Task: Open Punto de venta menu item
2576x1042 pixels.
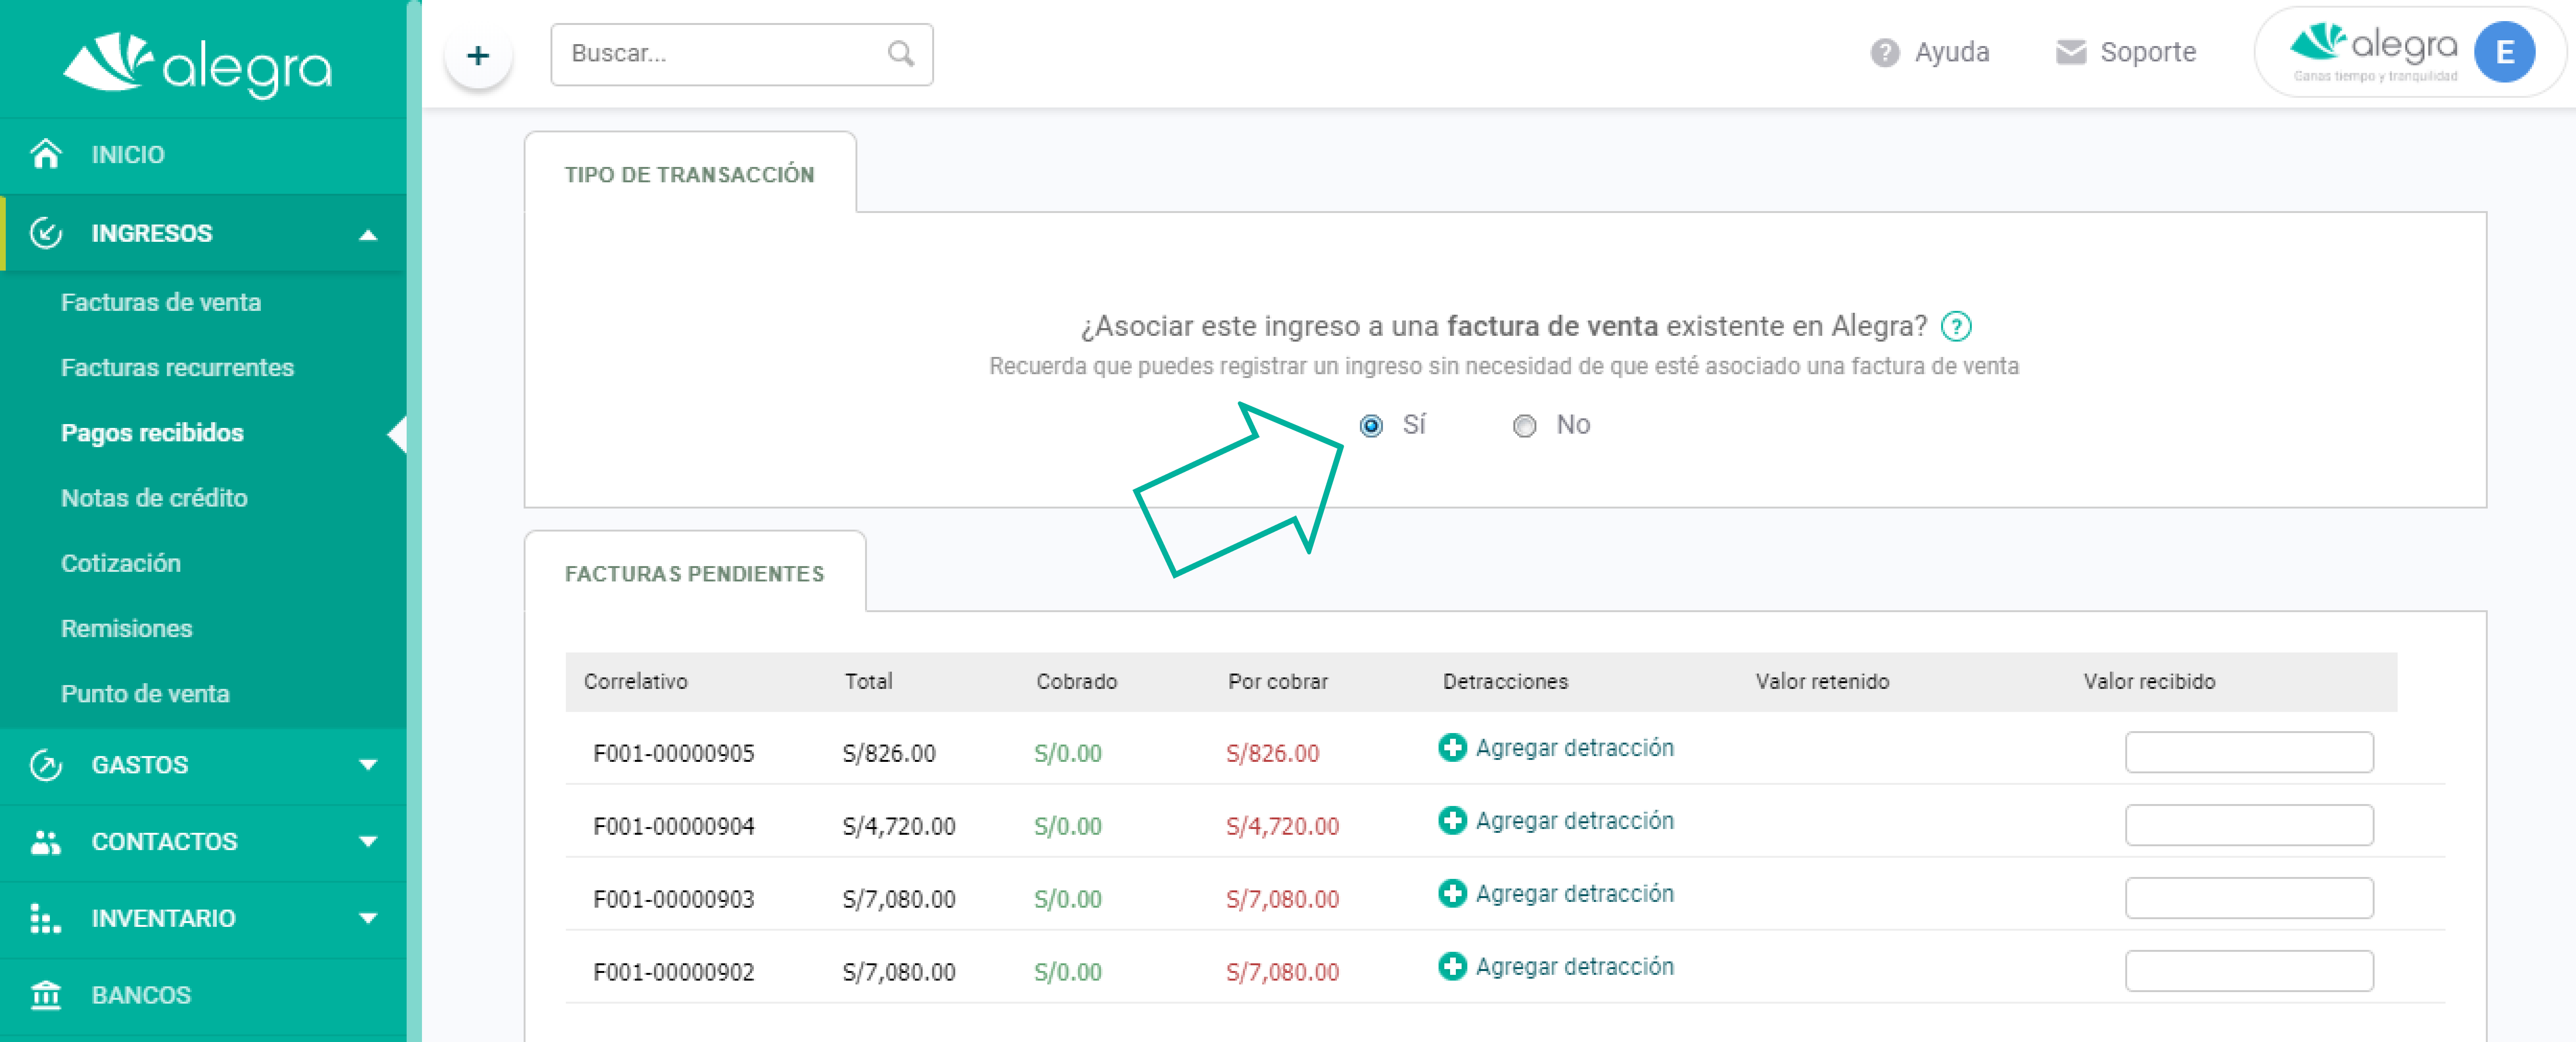Action: [x=145, y=693]
